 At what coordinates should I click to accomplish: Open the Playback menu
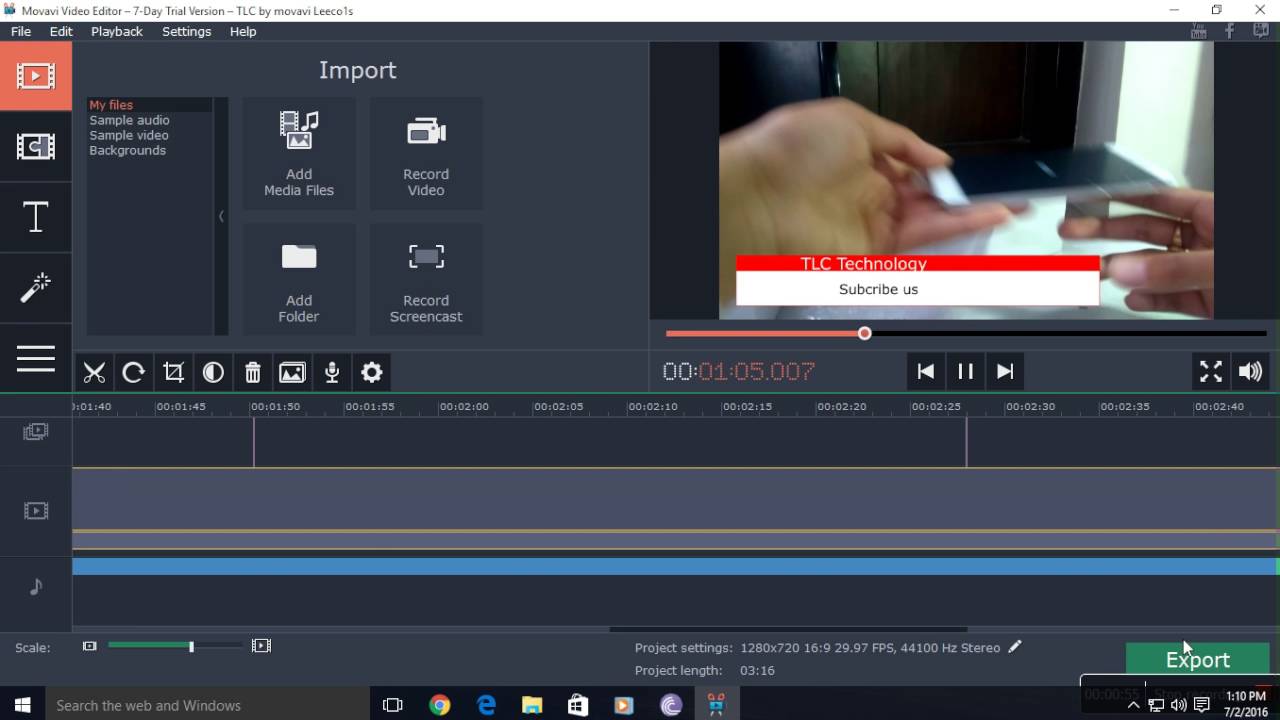pyautogui.click(x=117, y=31)
